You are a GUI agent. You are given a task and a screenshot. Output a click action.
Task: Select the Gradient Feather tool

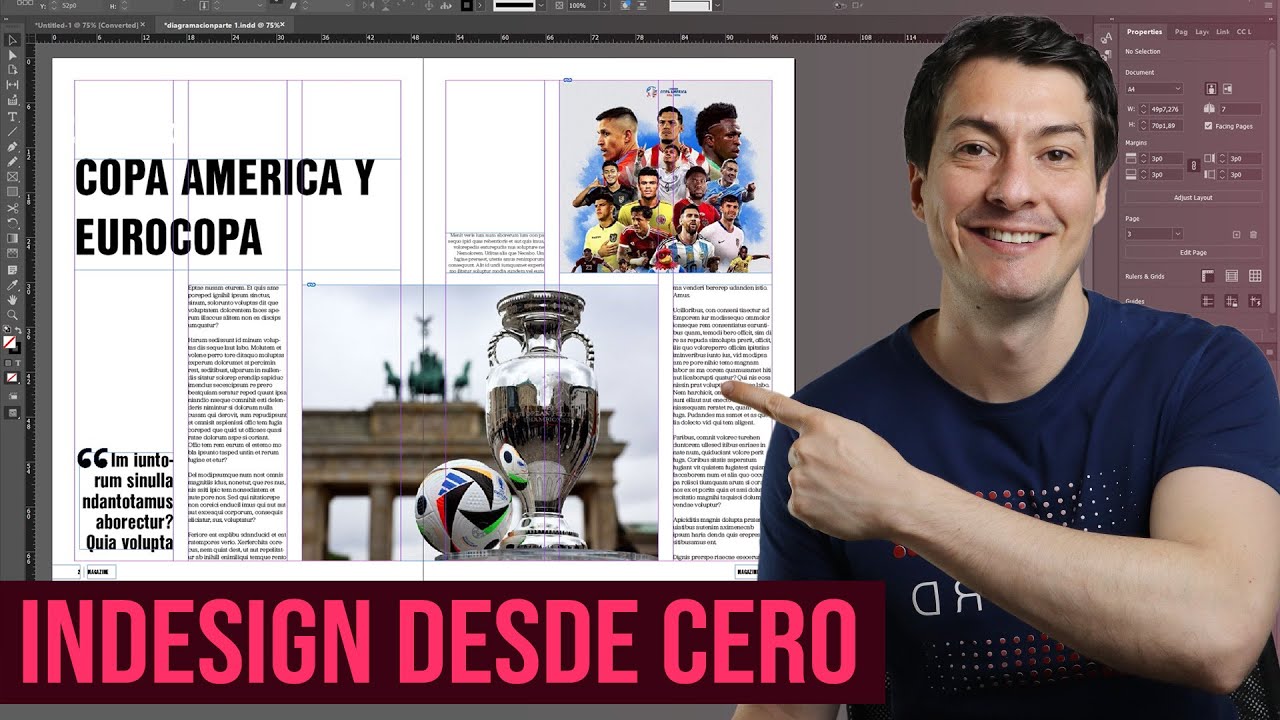(12, 253)
